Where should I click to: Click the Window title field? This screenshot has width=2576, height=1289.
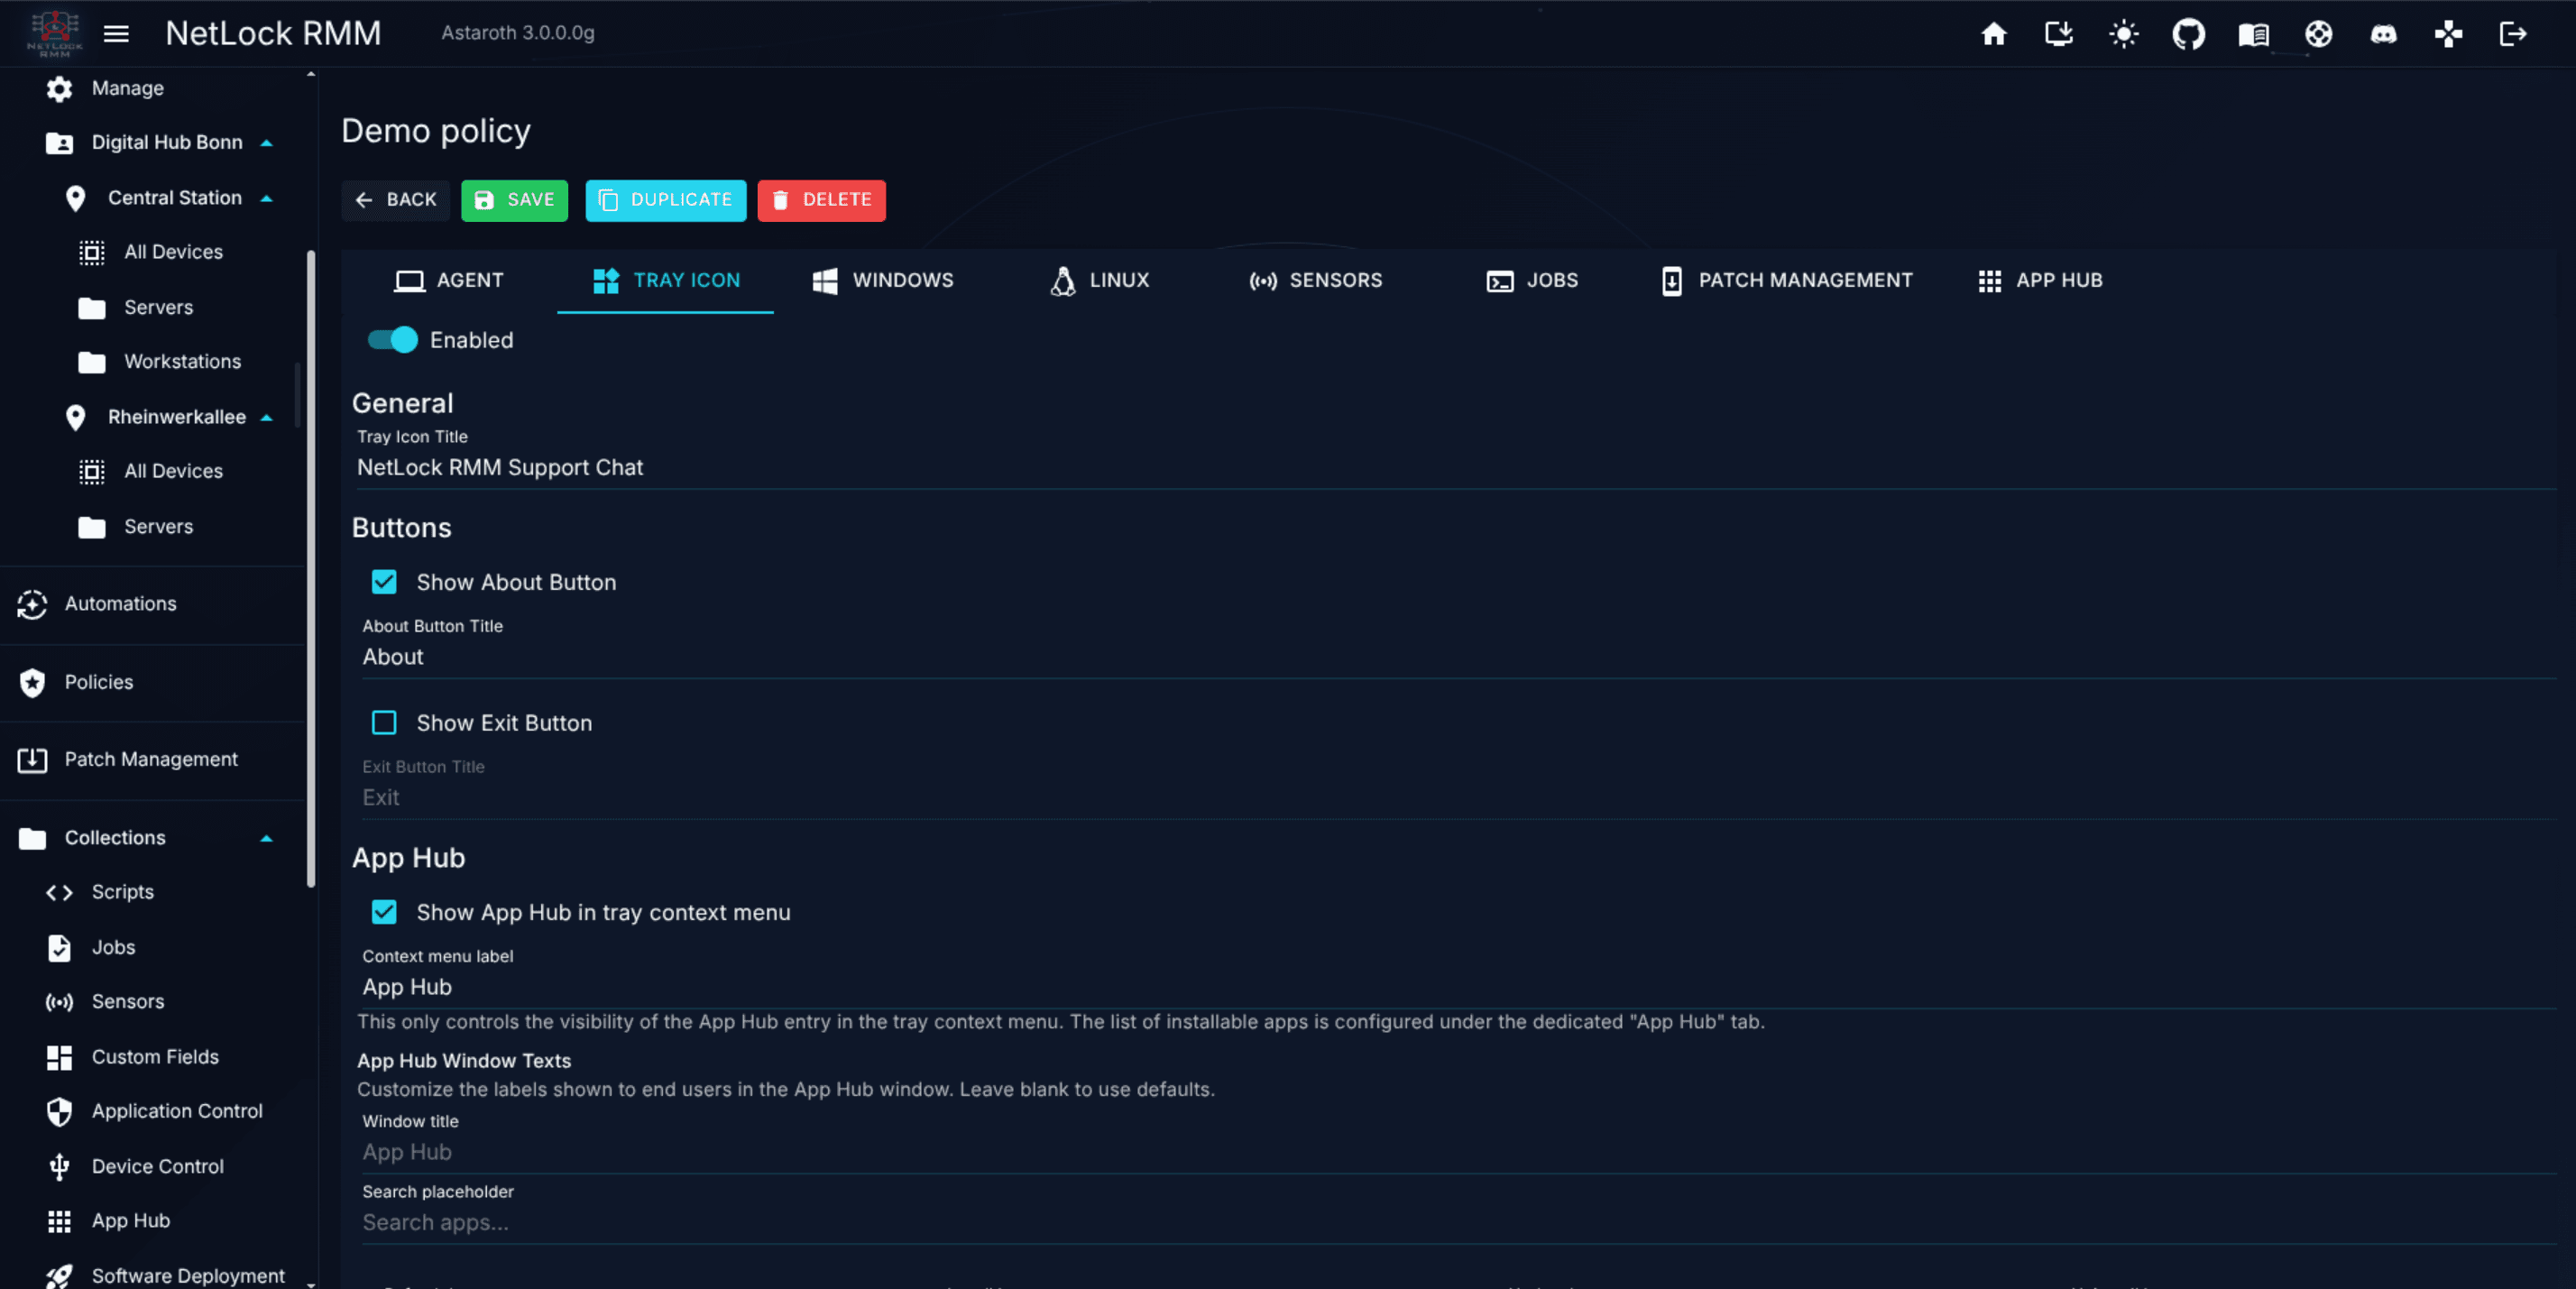[1458, 1152]
